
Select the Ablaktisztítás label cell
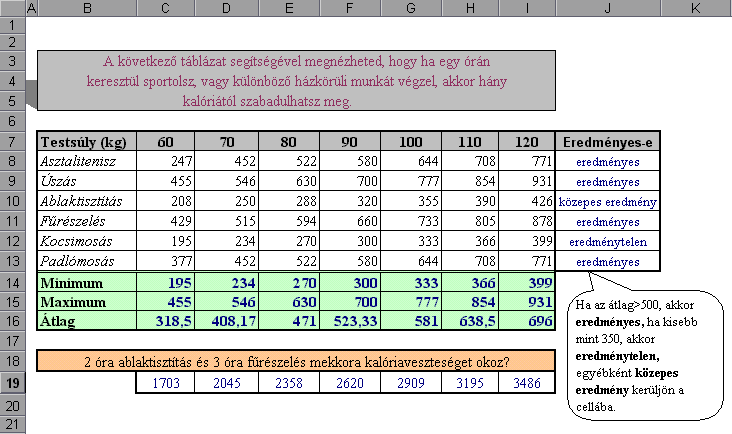(x=85, y=201)
